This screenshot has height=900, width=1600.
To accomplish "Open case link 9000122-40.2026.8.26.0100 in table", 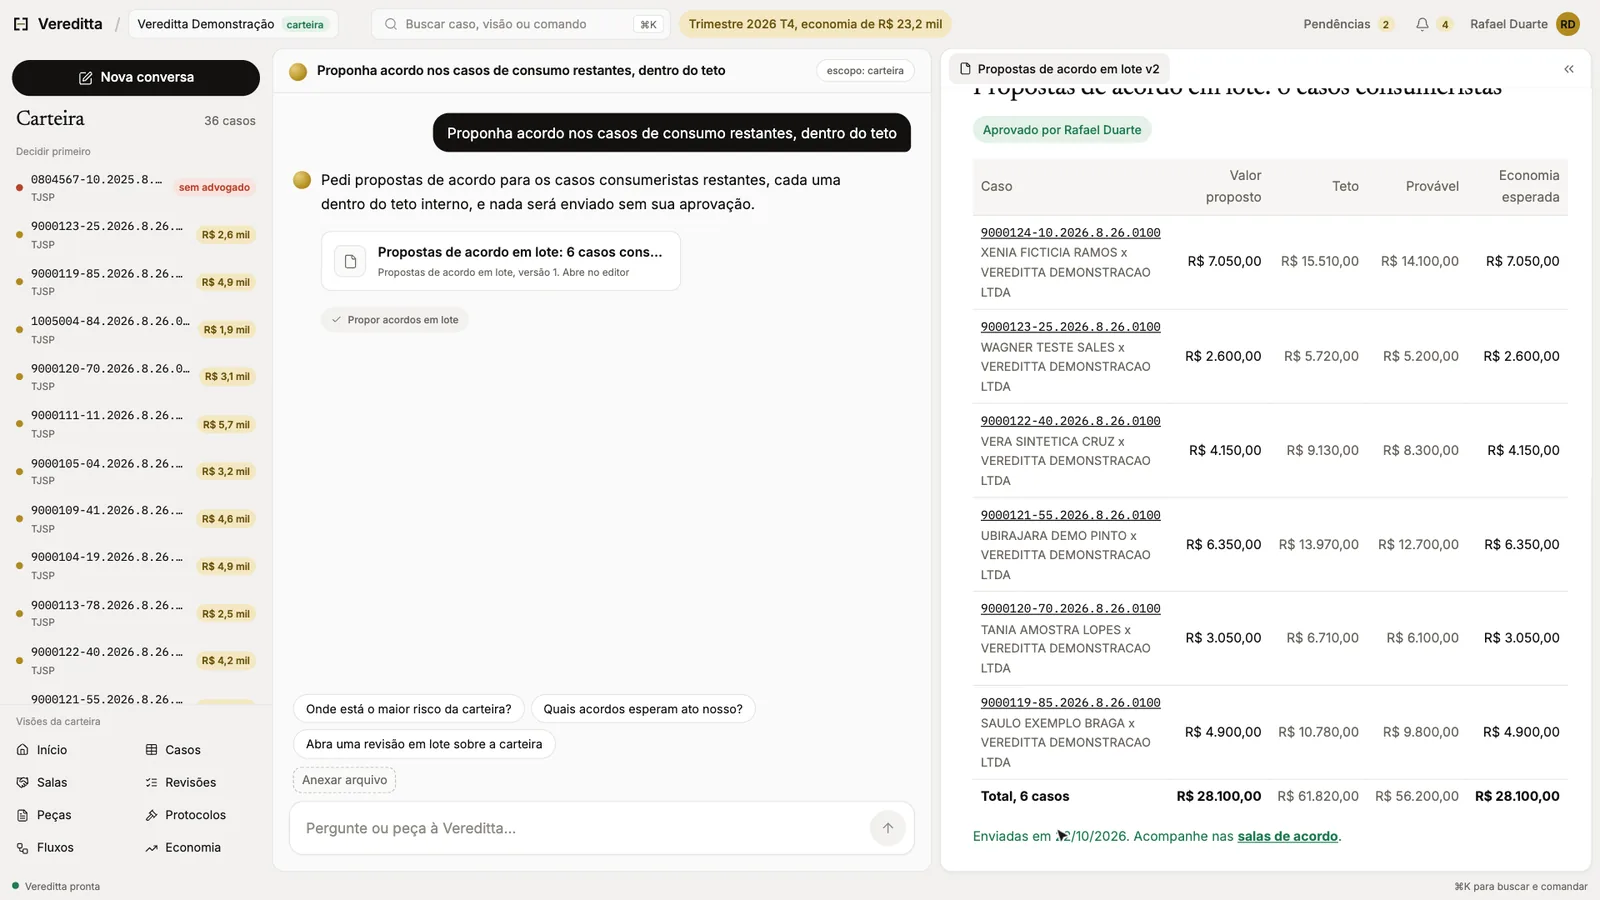I will (x=1070, y=421).
